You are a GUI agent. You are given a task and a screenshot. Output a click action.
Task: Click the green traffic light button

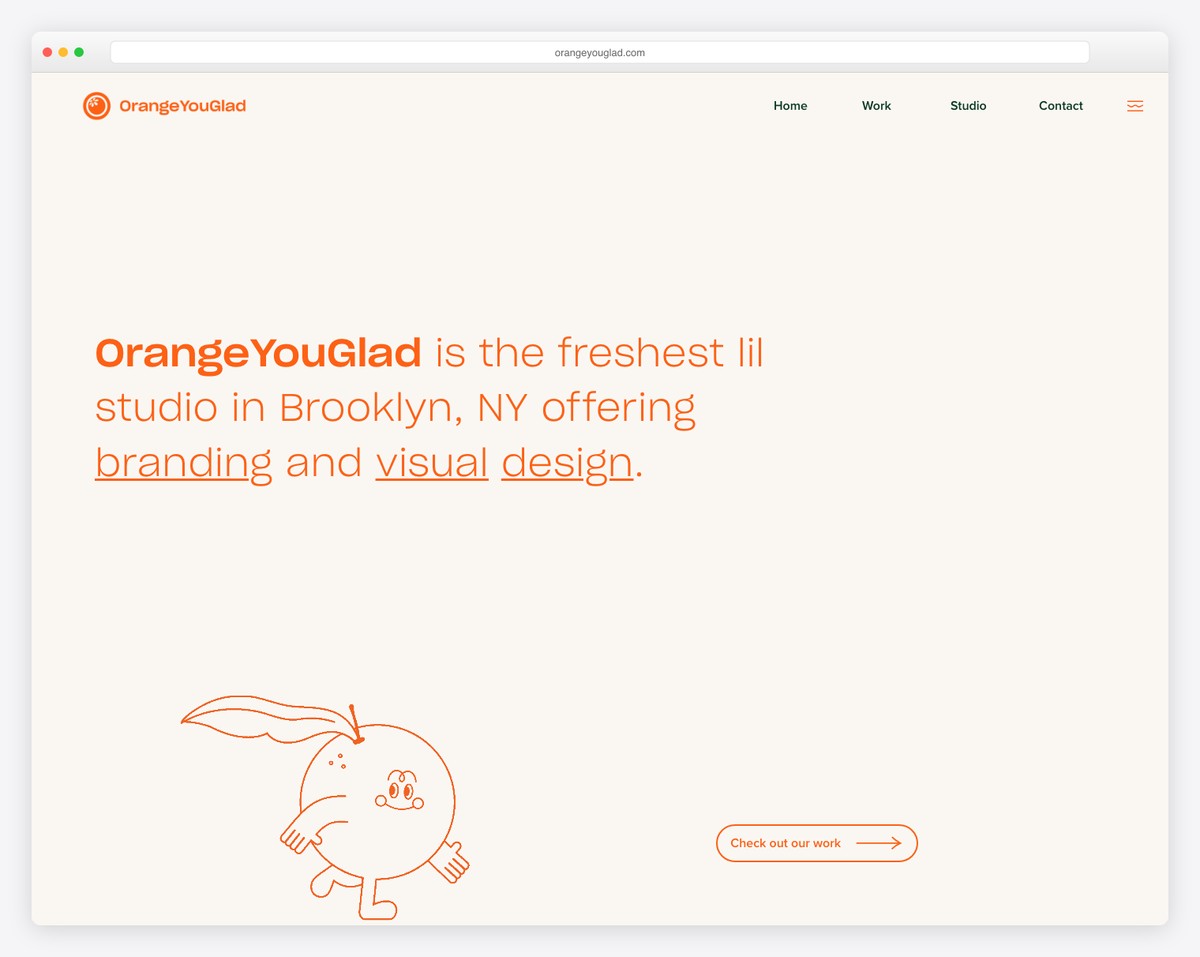pyautogui.click(x=79, y=51)
